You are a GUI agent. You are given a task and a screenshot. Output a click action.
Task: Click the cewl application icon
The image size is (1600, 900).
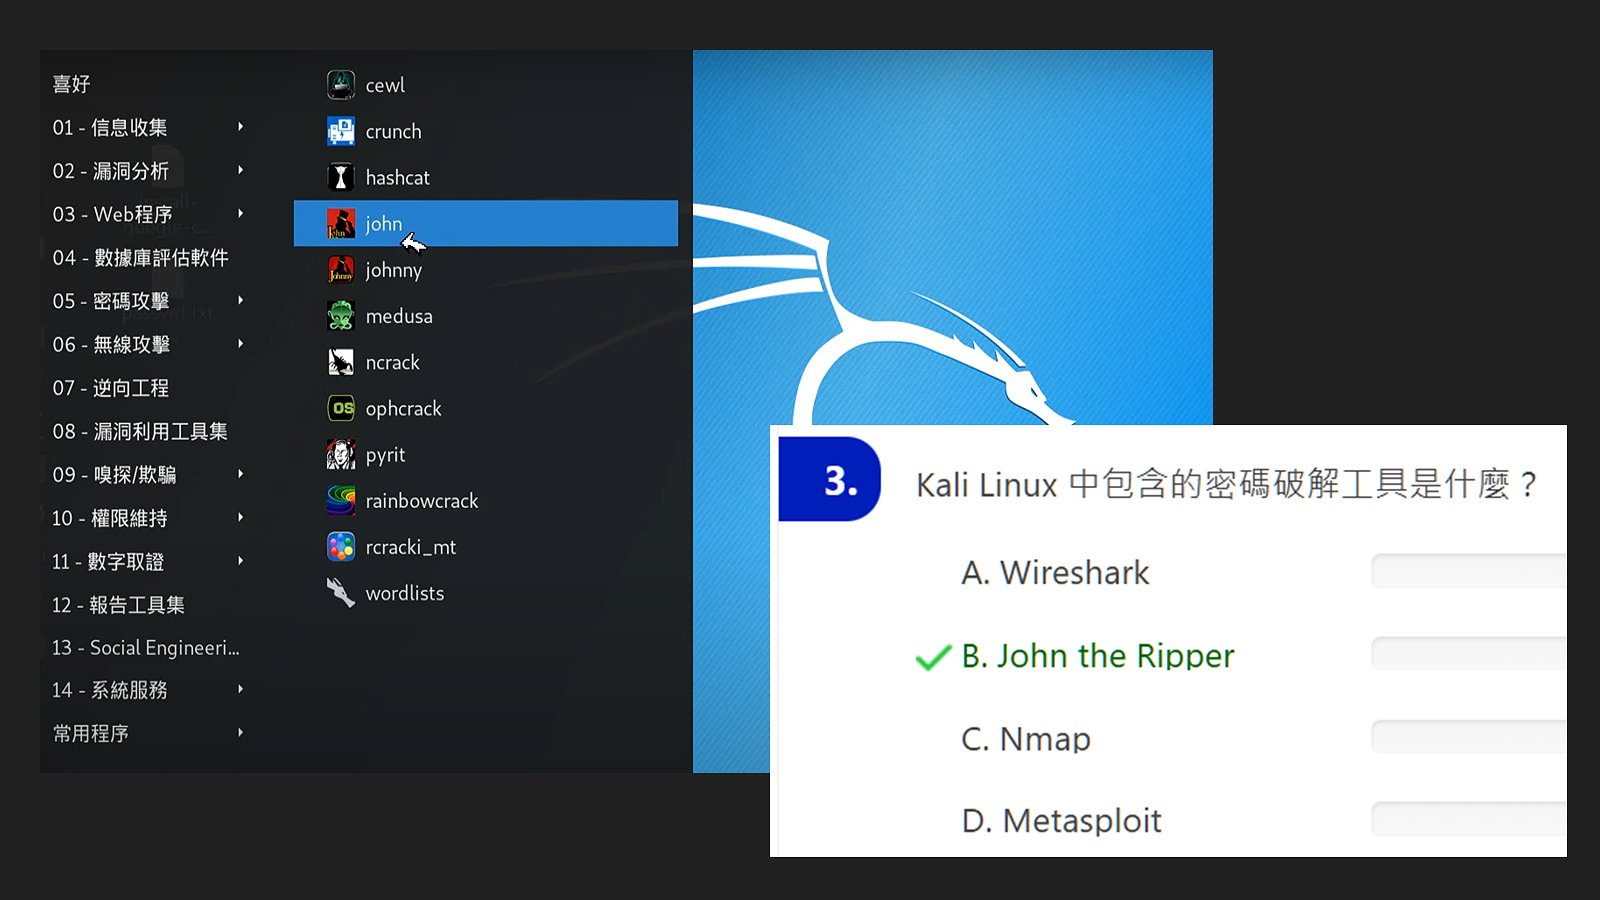(x=341, y=85)
